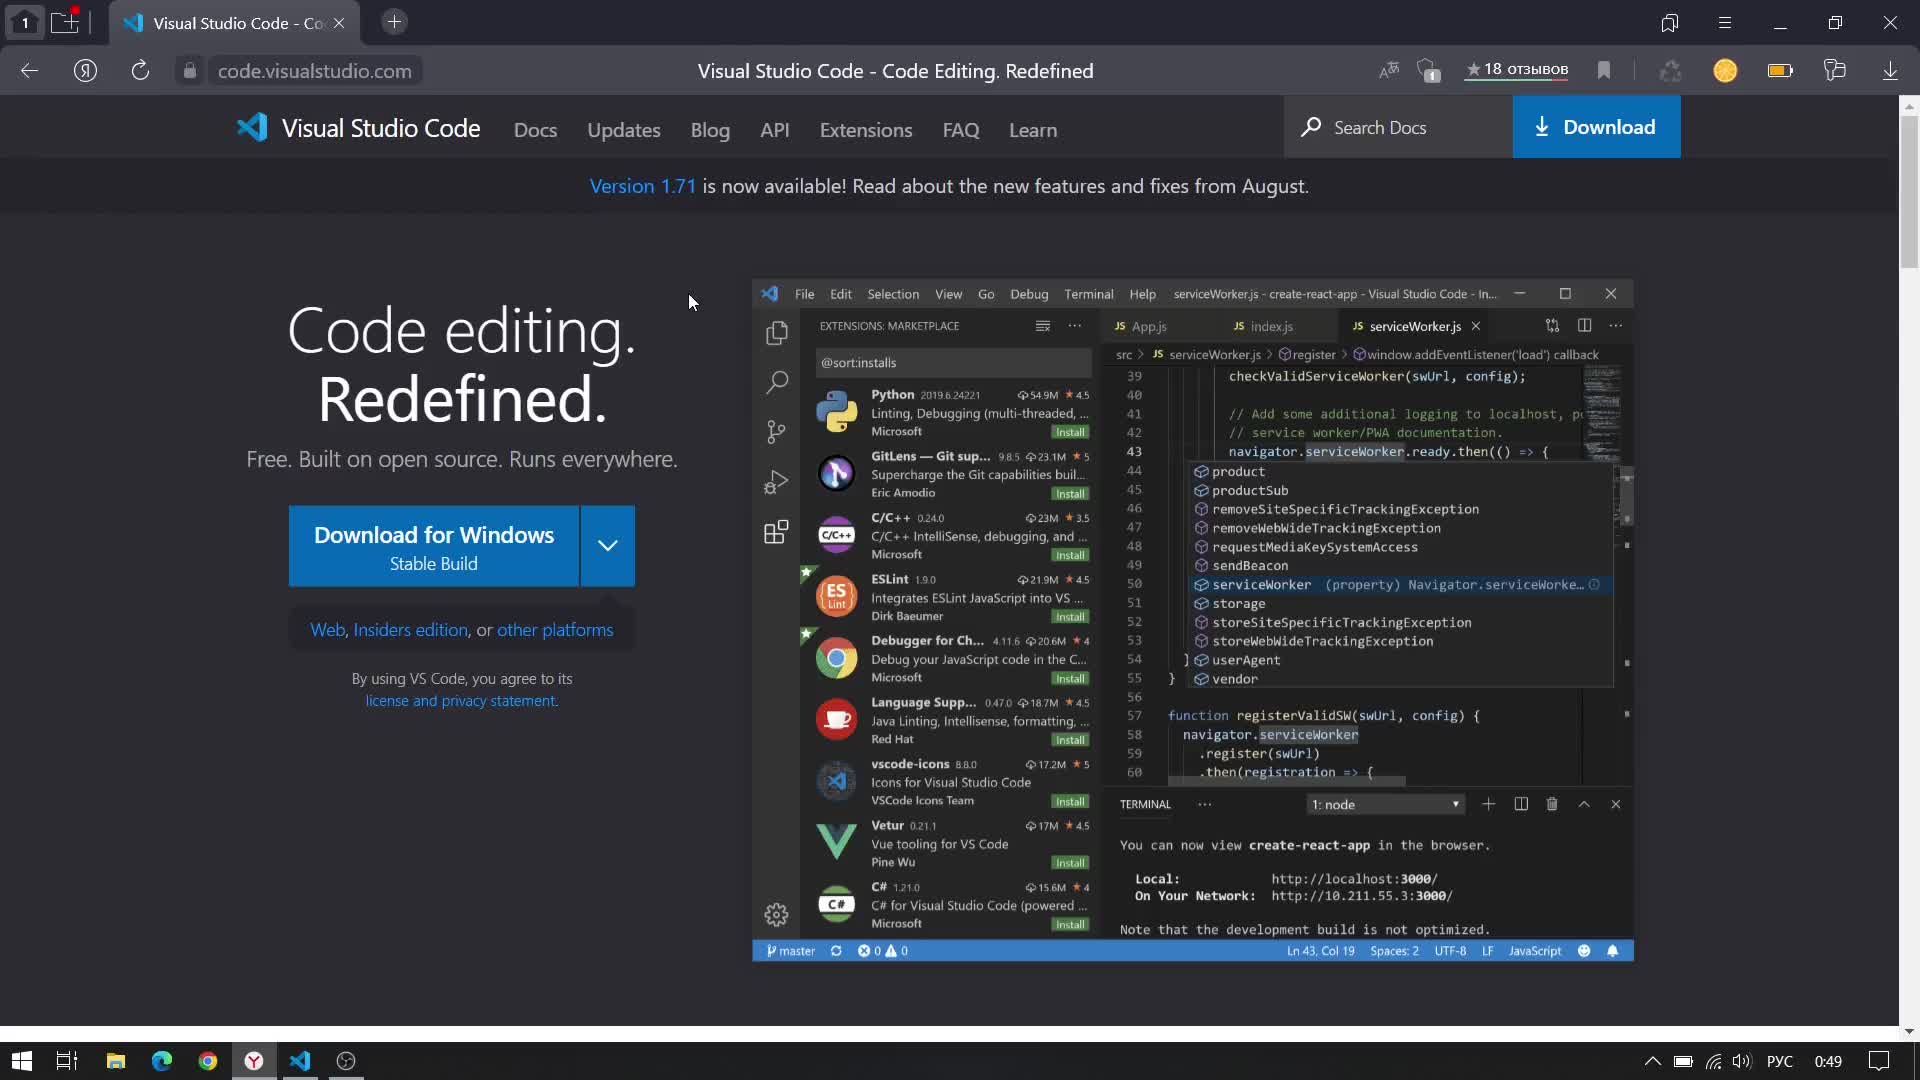The image size is (1920, 1080).
Task: Launch Microsoft Edge from taskbar
Action: 162,1061
